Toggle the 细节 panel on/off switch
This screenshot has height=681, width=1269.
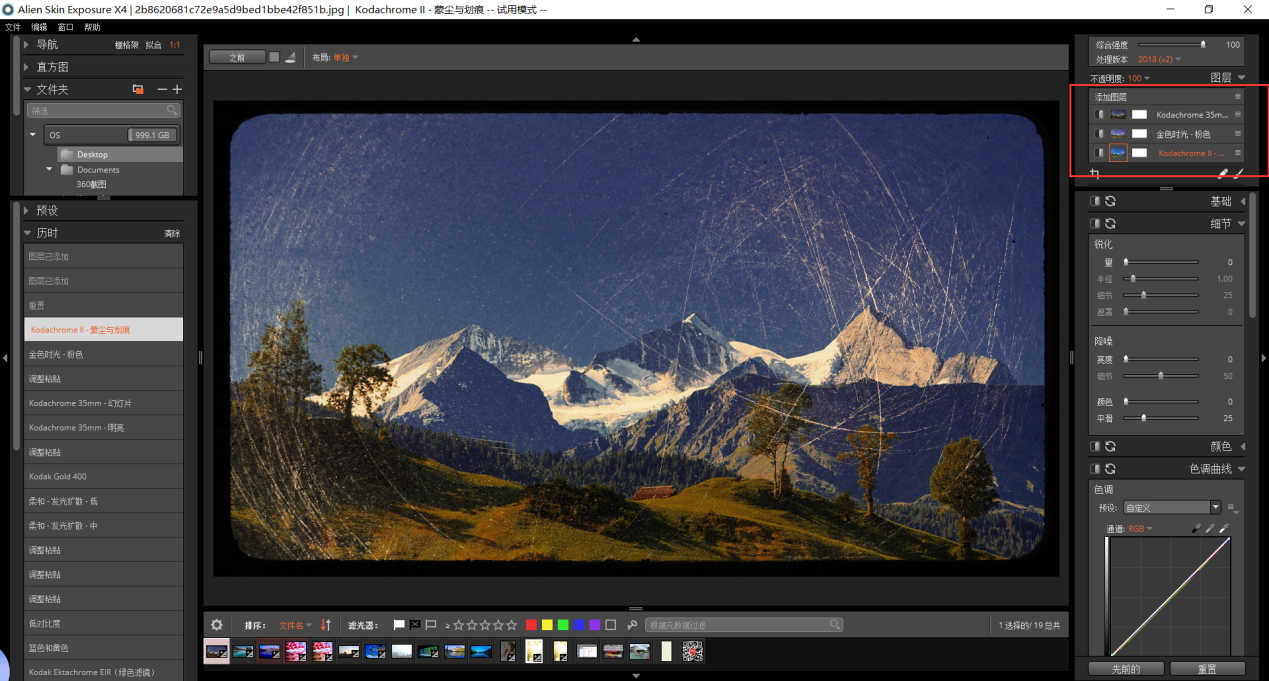coord(1095,224)
